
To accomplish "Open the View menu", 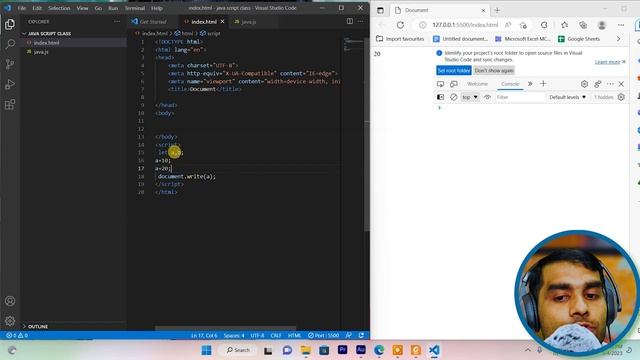I will click(x=82, y=8).
